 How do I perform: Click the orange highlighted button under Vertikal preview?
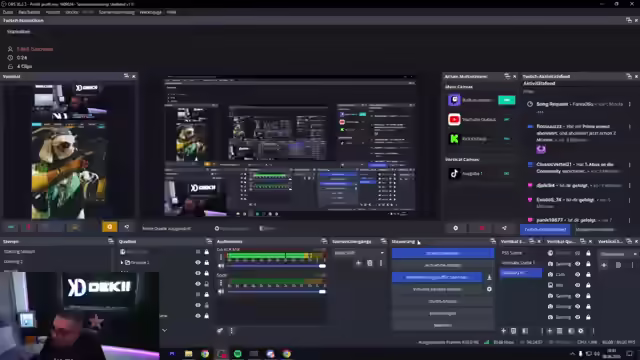[x=109, y=227]
